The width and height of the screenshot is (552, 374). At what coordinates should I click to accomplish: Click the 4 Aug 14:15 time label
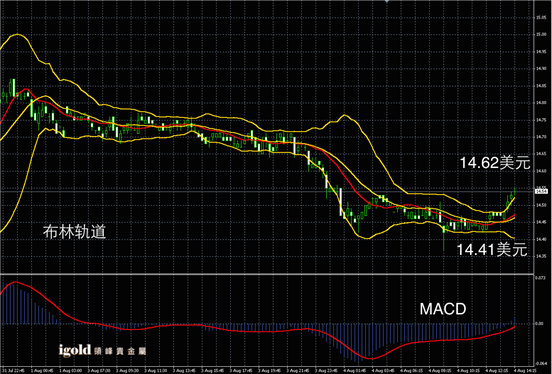(524, 370)
